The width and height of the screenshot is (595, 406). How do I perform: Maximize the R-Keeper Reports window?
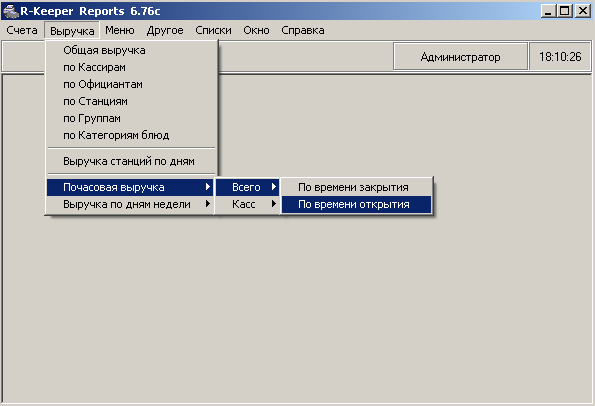pos(565,11)
